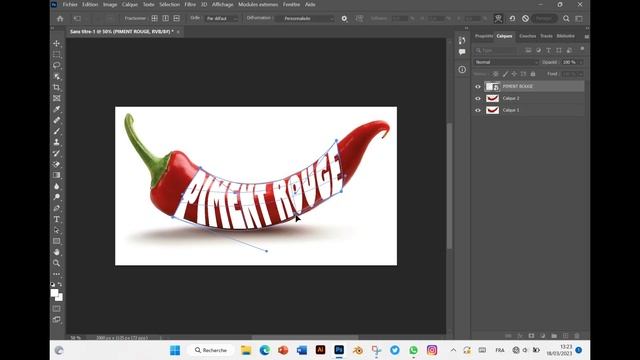
Task: Select the Blur tool
Action: click(x=57, y=187)
